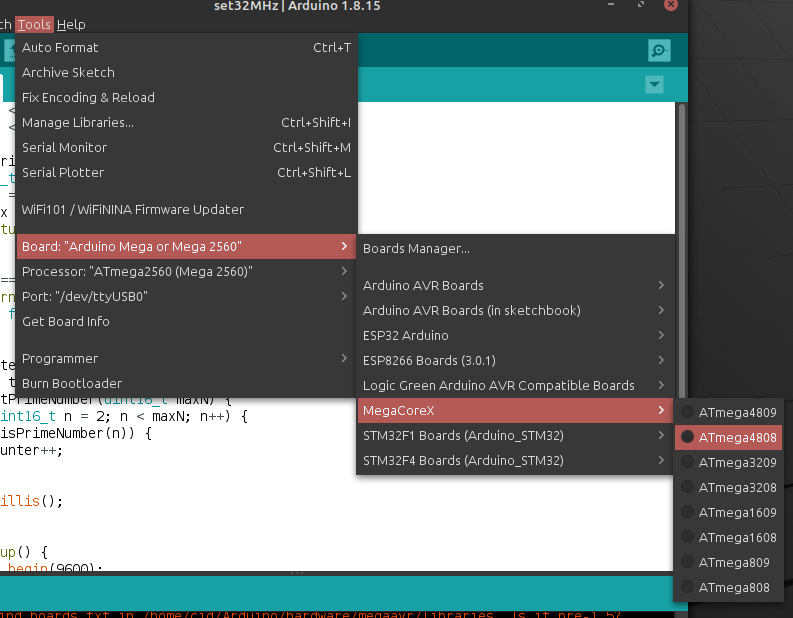
Task: Open Serial Plotter from Tools menu
Action: coord(186,172)
